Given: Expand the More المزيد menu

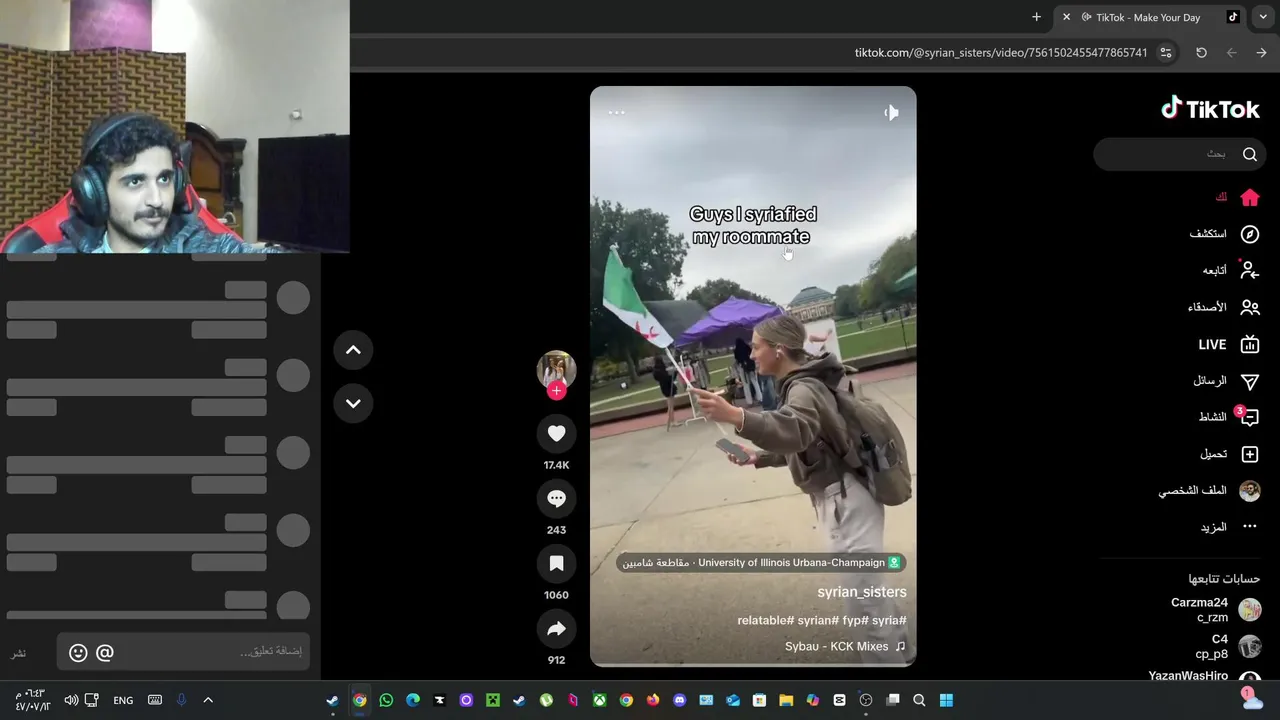Looking at the screenshot, I should tap(1230, 527).
